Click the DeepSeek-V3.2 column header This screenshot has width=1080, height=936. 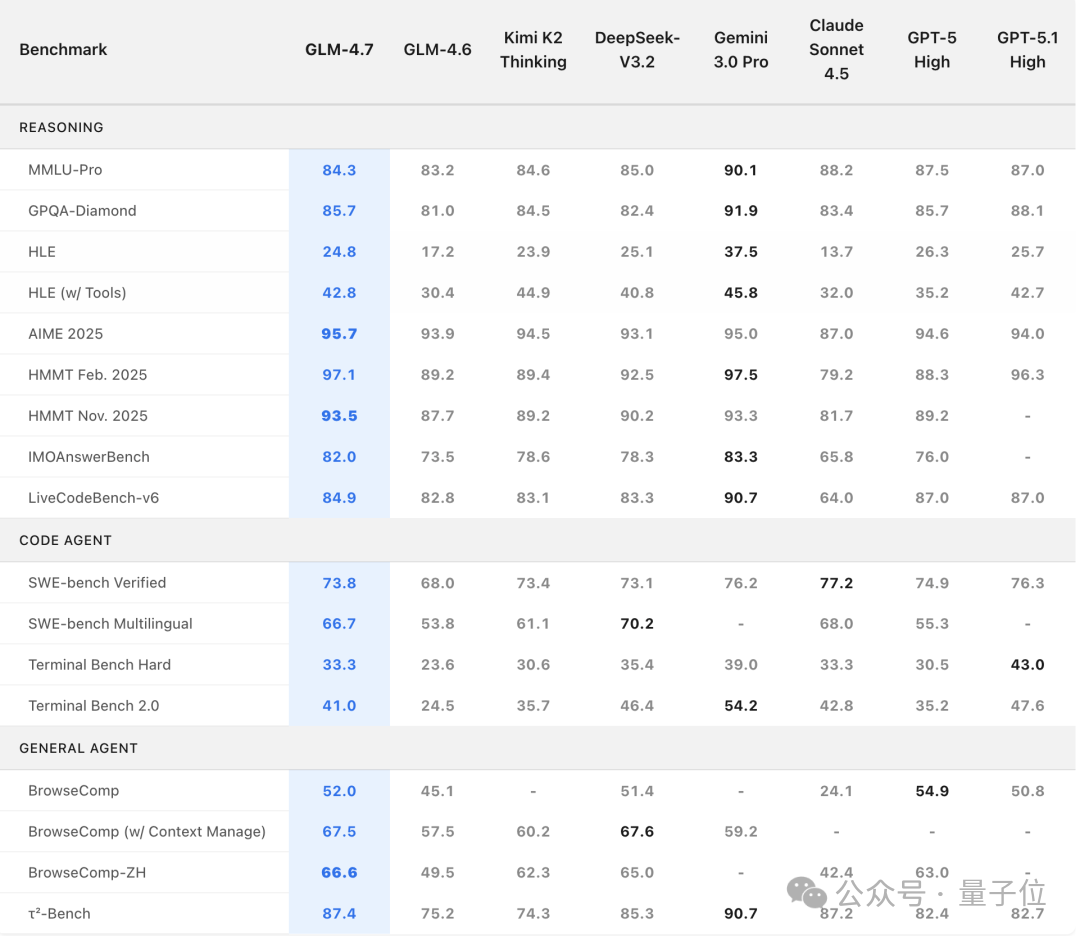pos(637,50)
